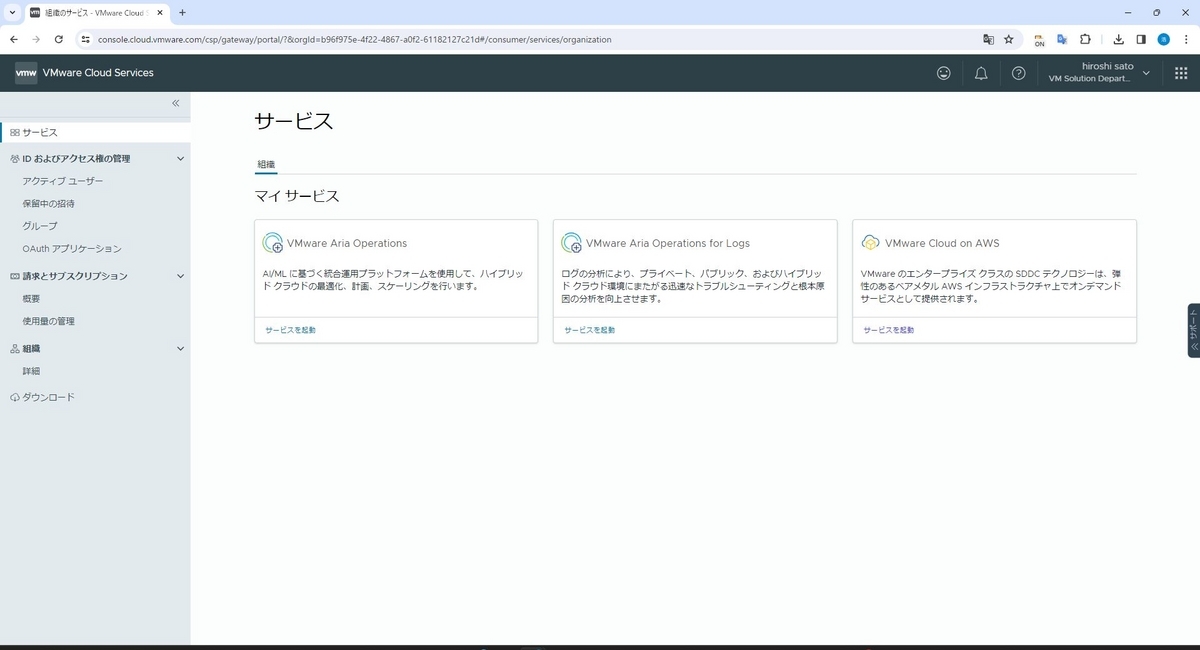Open 概要 under billing section
This screenshot has width=1200, height=650.
31,298
